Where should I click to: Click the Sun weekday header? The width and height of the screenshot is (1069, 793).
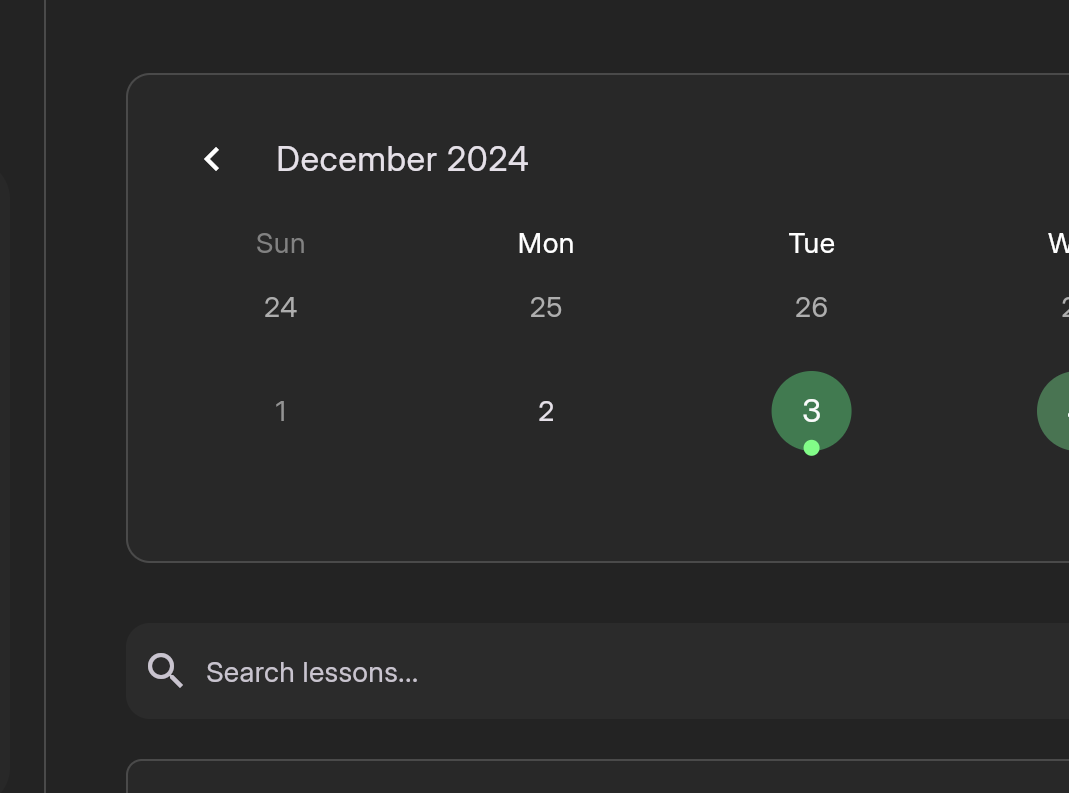pos(281,243)
